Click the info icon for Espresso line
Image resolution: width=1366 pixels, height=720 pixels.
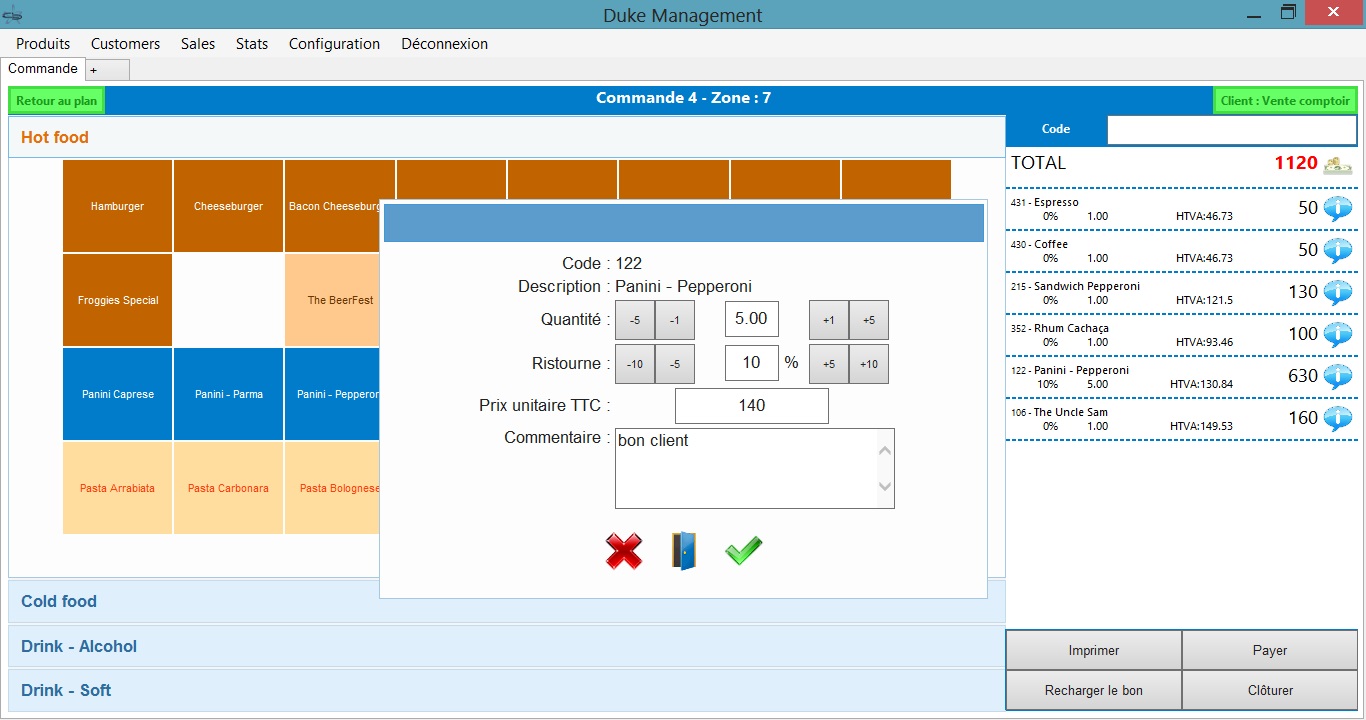pos(1337,208)
